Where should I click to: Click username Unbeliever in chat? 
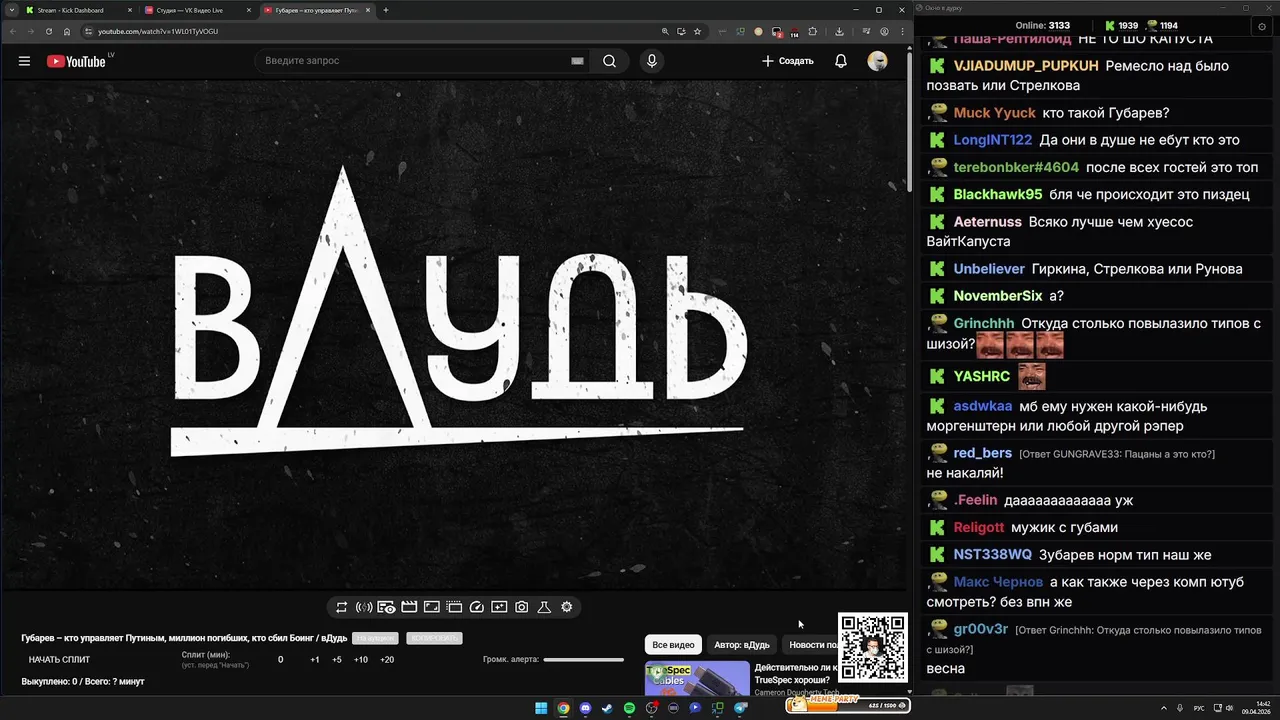point(988,269)
